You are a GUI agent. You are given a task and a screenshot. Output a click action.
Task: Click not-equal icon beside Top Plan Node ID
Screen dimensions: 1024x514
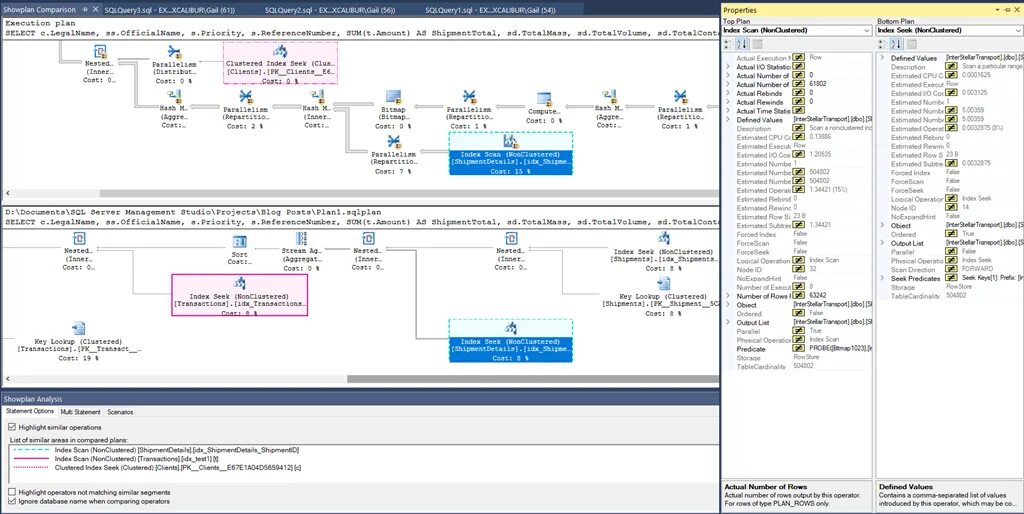click(x=797, y=269)
